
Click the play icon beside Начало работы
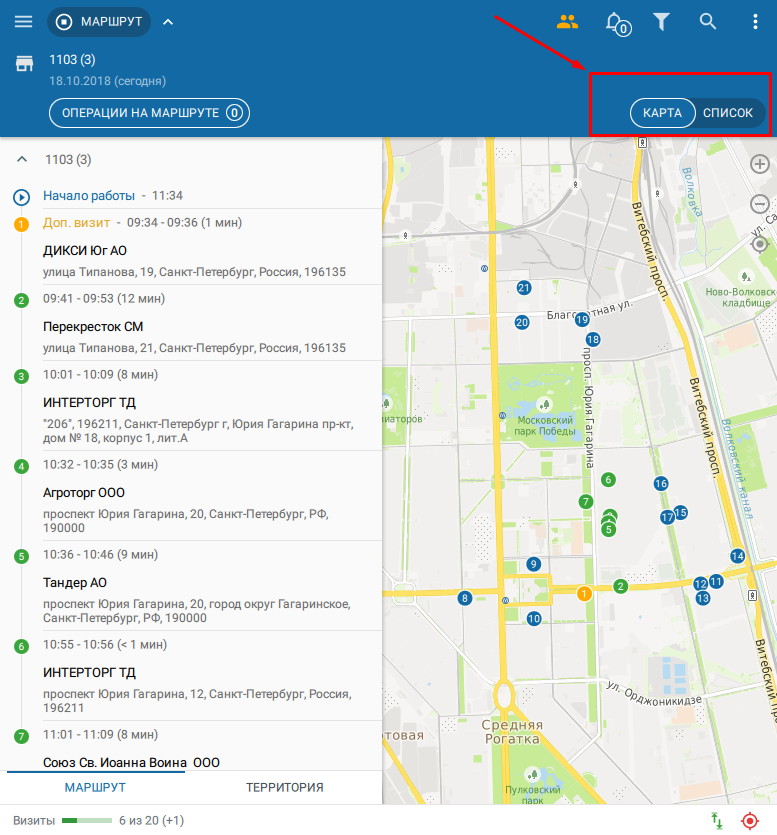point(21,198)
